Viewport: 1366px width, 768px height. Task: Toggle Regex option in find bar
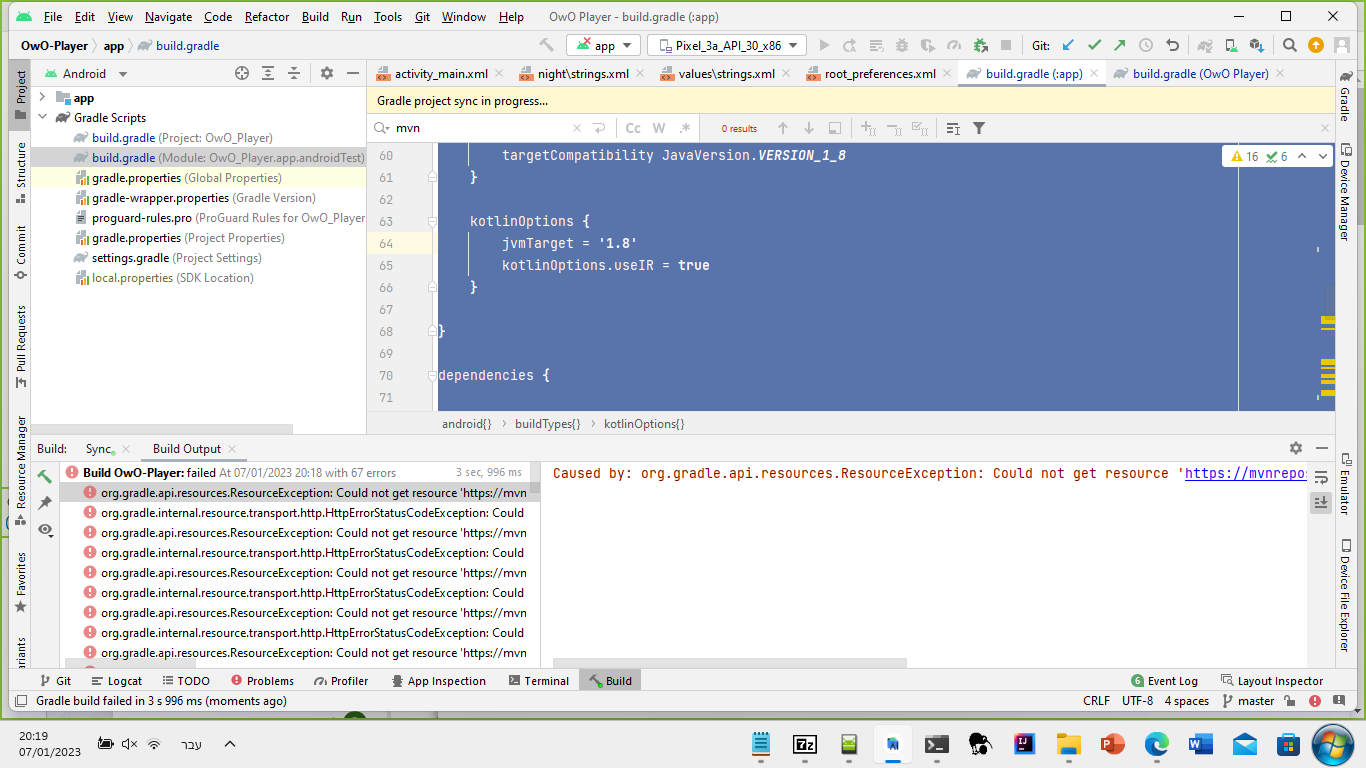point(685,128)
